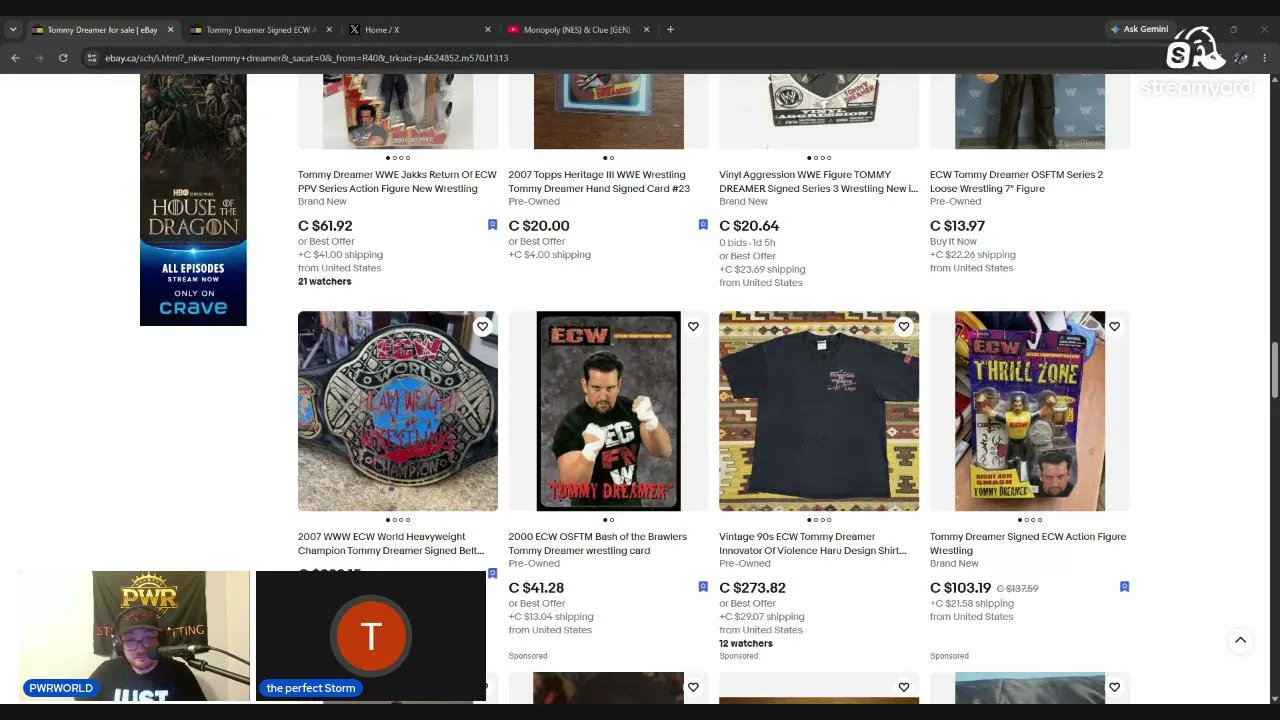Image resolution: width=1280 pixels, height=720 pixels.
Task: Expand the tab search dropdown
Action: [13, 29]
